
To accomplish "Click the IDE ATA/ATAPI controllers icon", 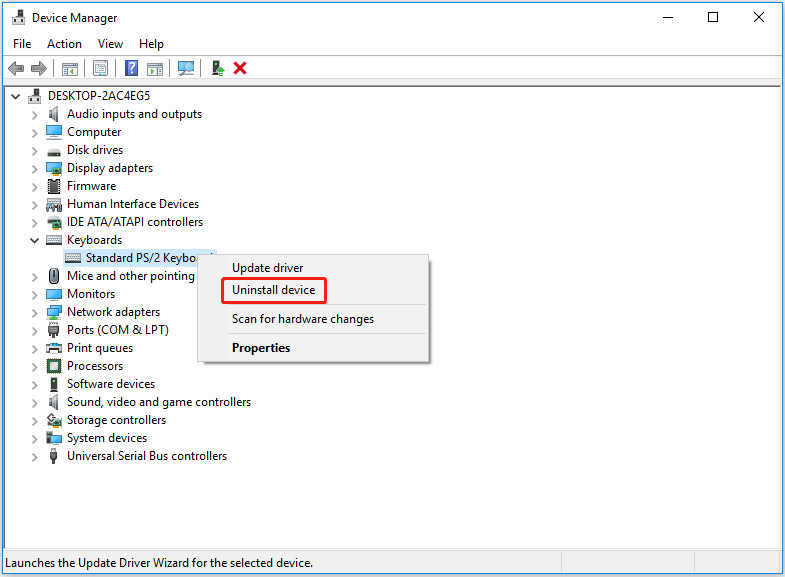I will pyautogui.click(x=54, y=222).
